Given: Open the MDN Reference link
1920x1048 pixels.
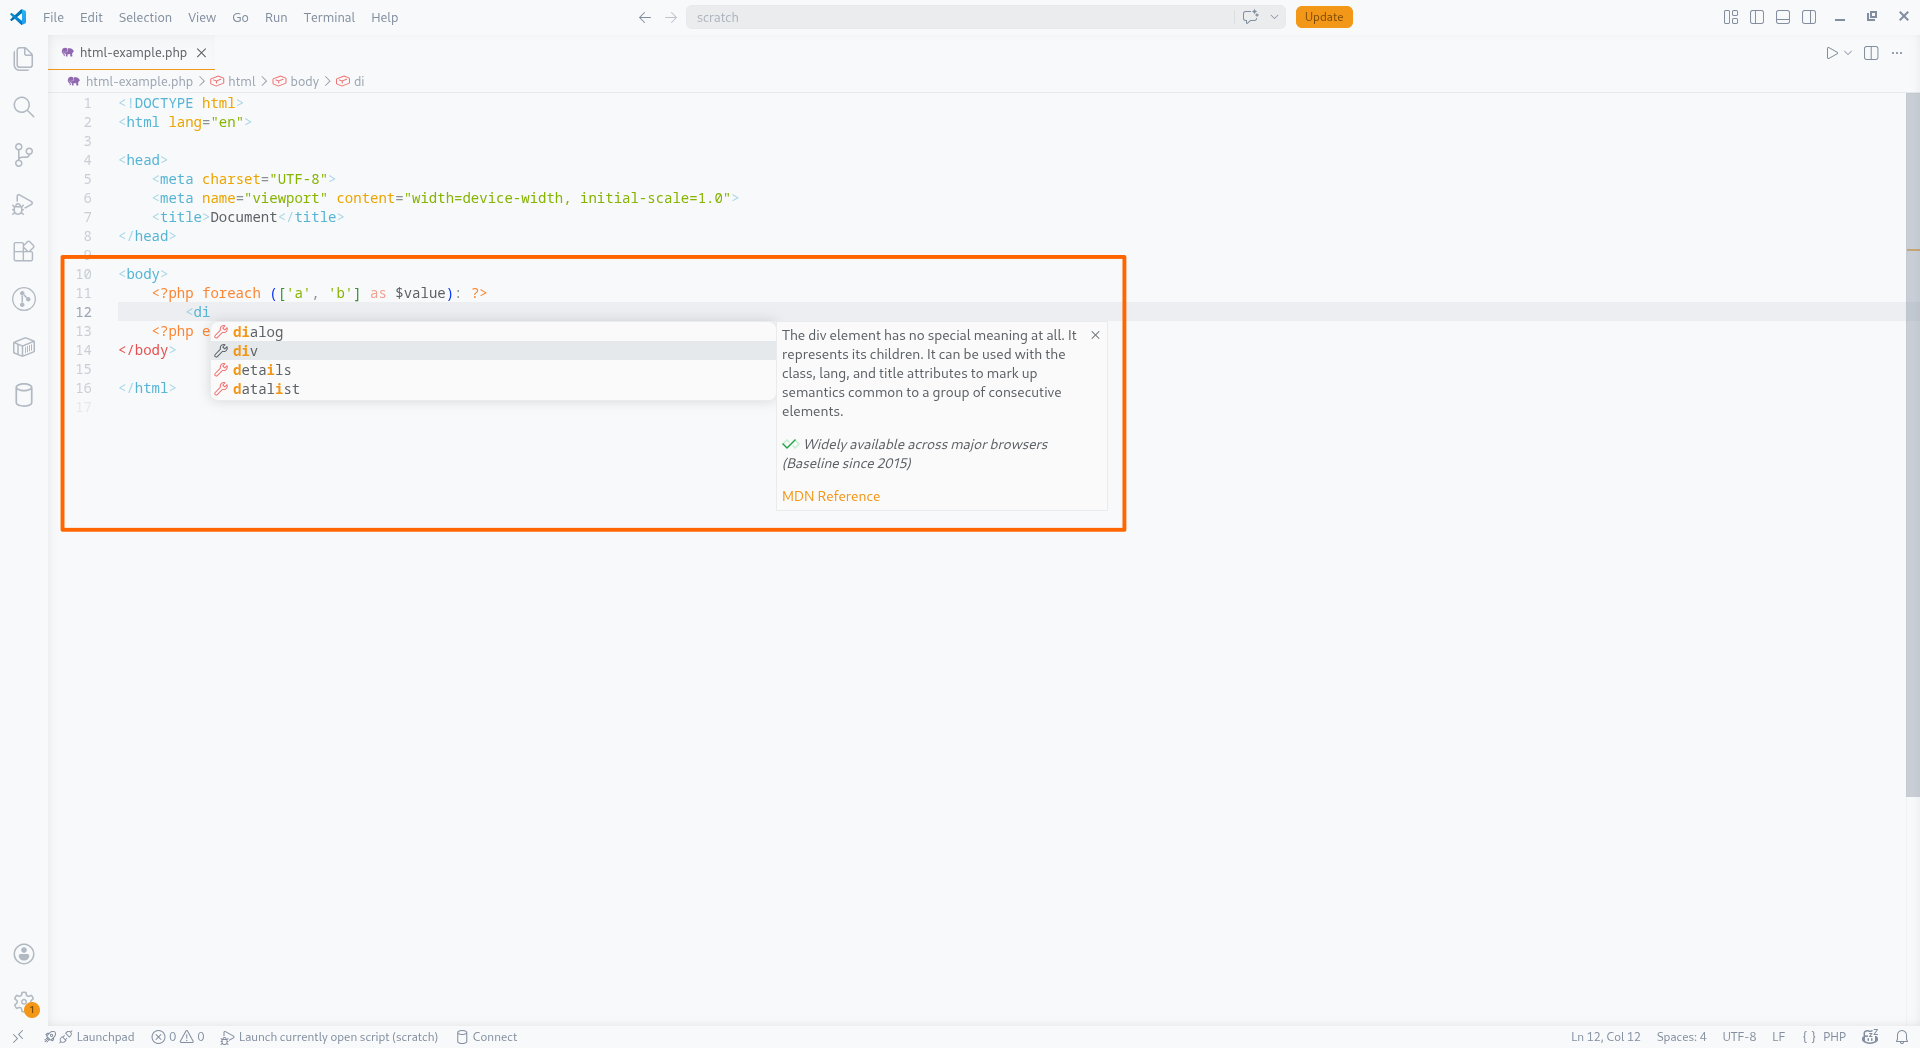Looking at the screenshot, I should click(x=831, y=496).
